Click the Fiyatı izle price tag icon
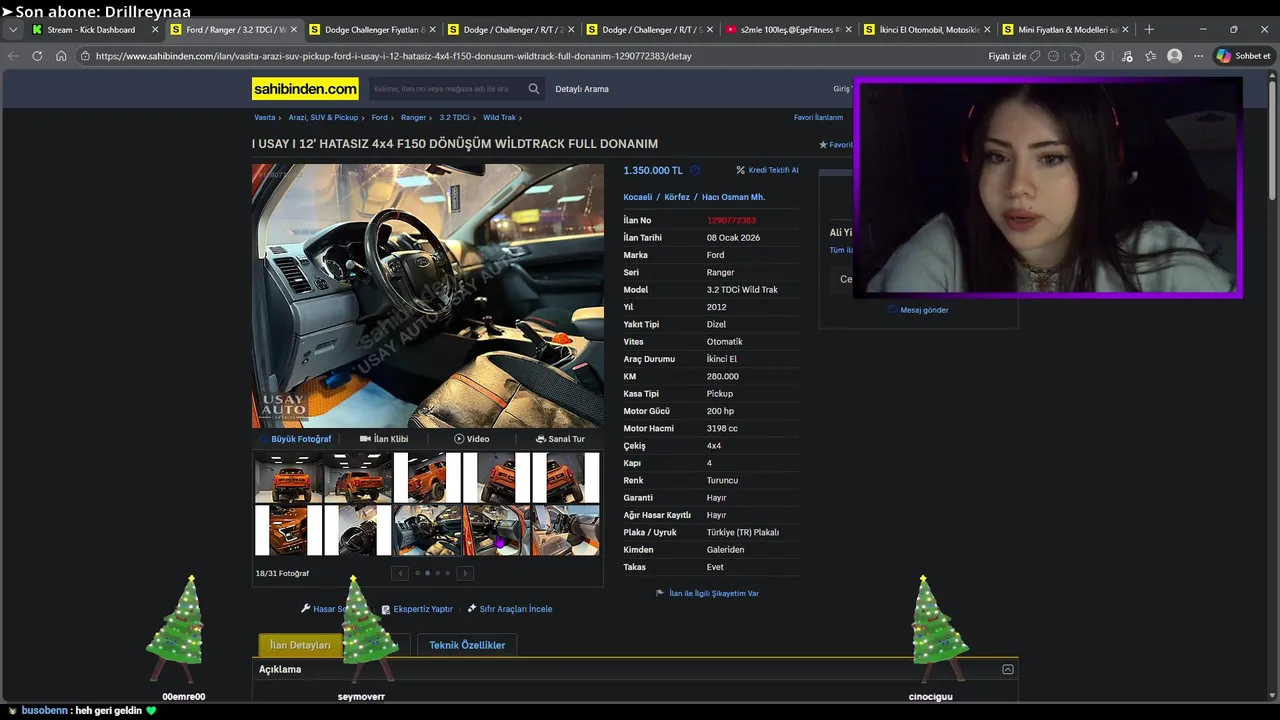1280x720 pixels. 1035,56
